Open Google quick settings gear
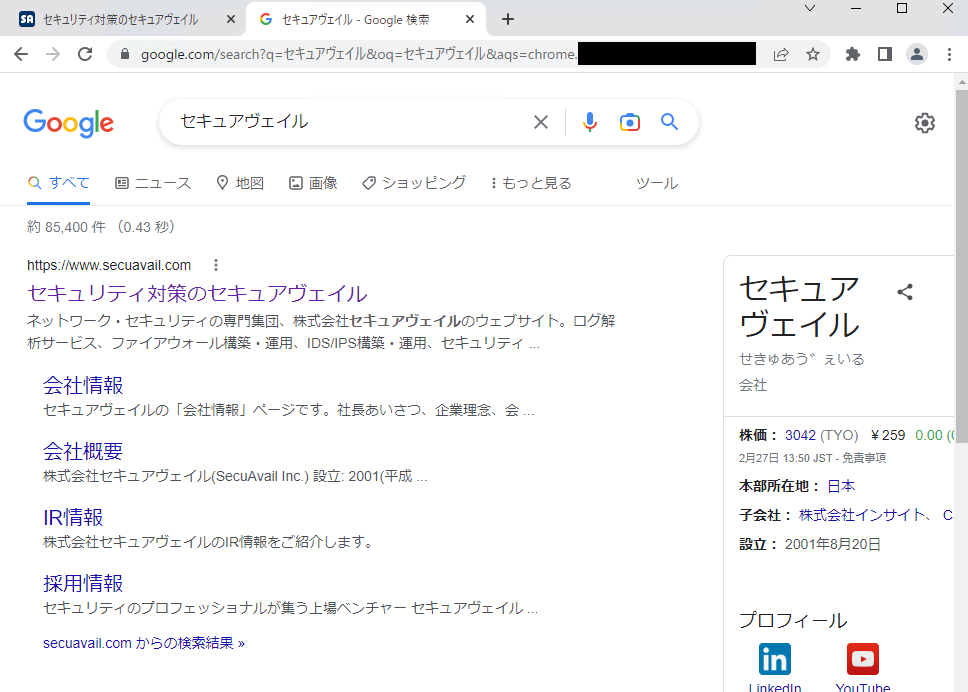968x692 pixels. (925, 123)
